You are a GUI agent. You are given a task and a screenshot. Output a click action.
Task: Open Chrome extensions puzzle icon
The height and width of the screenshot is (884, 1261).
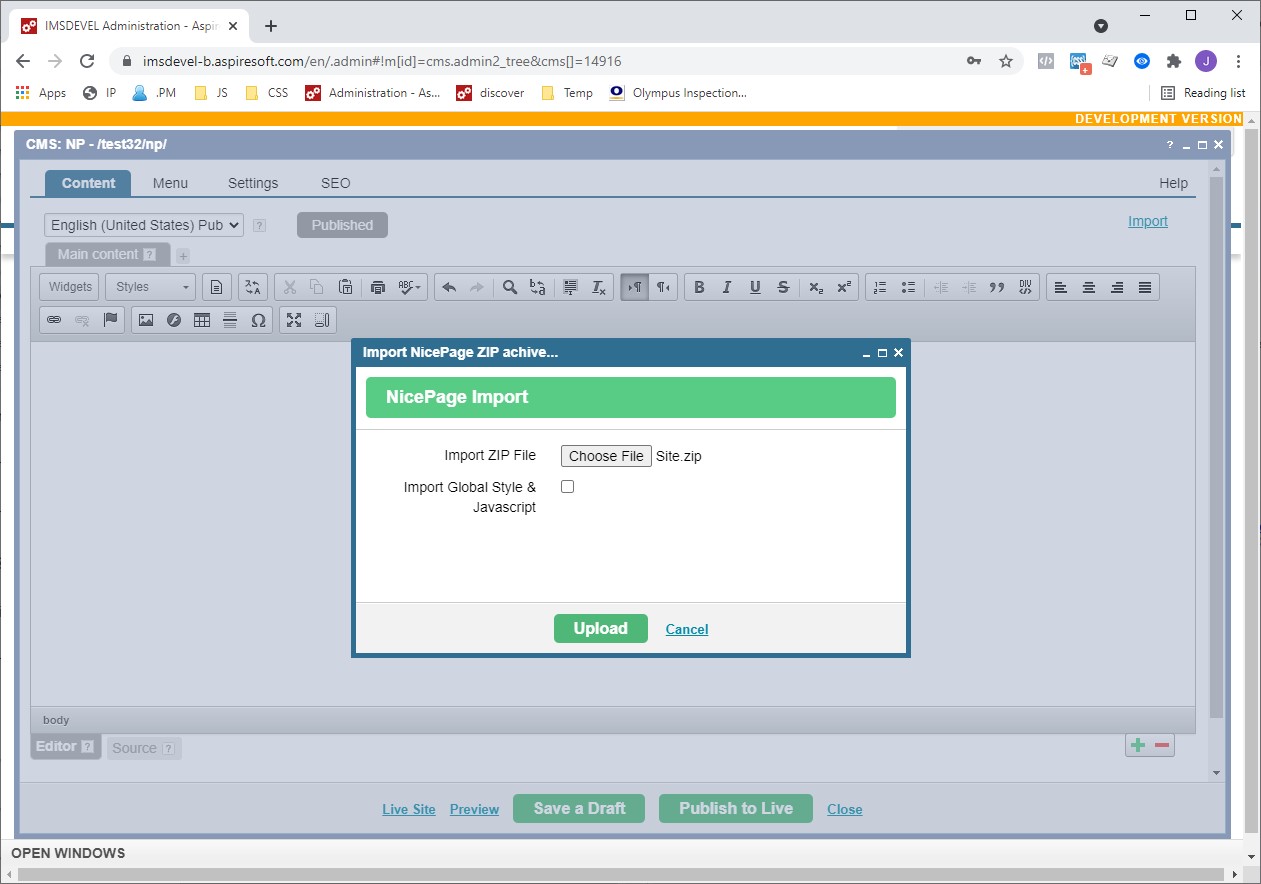(1174, 61)
